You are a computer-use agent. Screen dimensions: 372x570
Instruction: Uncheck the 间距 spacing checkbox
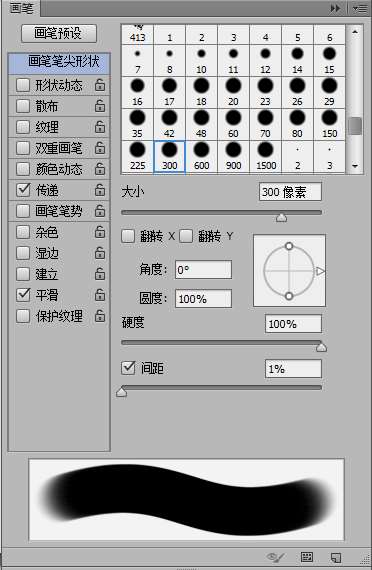[128, 368]
